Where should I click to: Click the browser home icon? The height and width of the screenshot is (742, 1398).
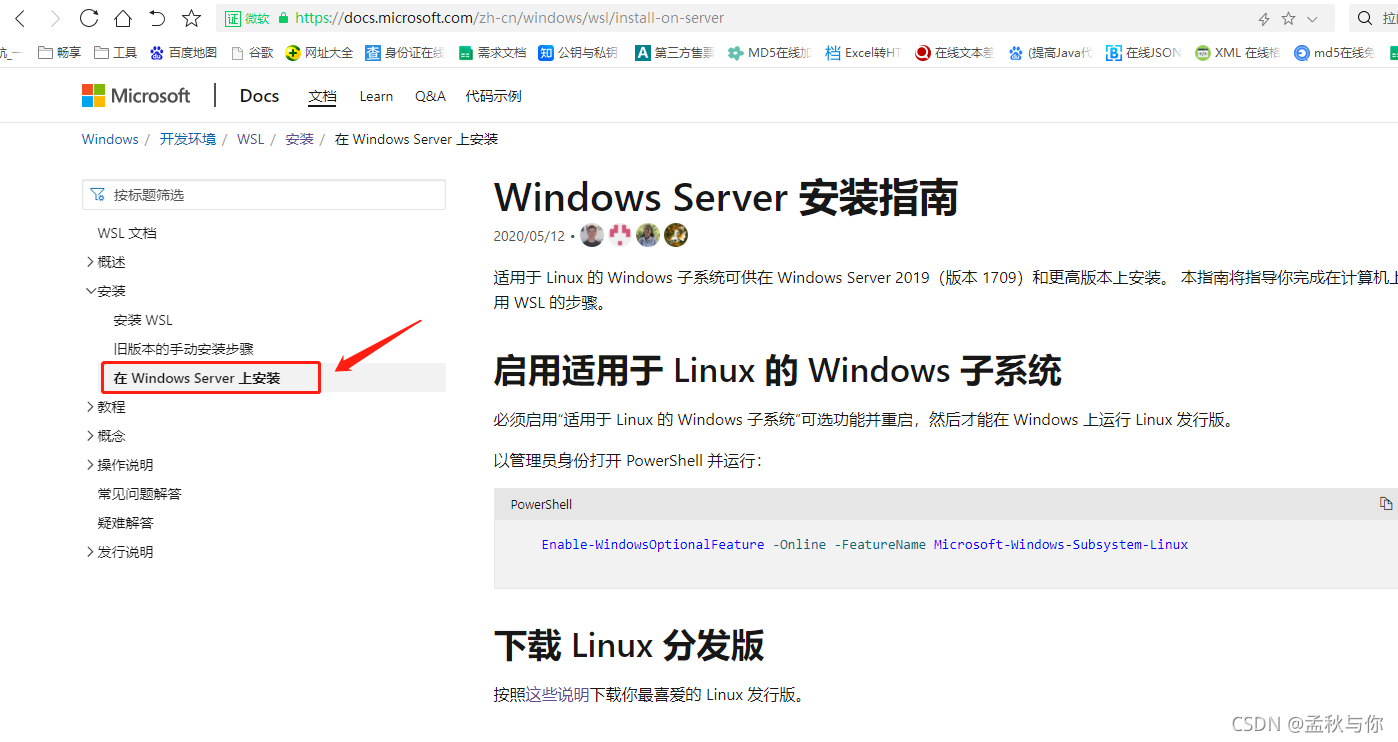click(x=122, y=17)
